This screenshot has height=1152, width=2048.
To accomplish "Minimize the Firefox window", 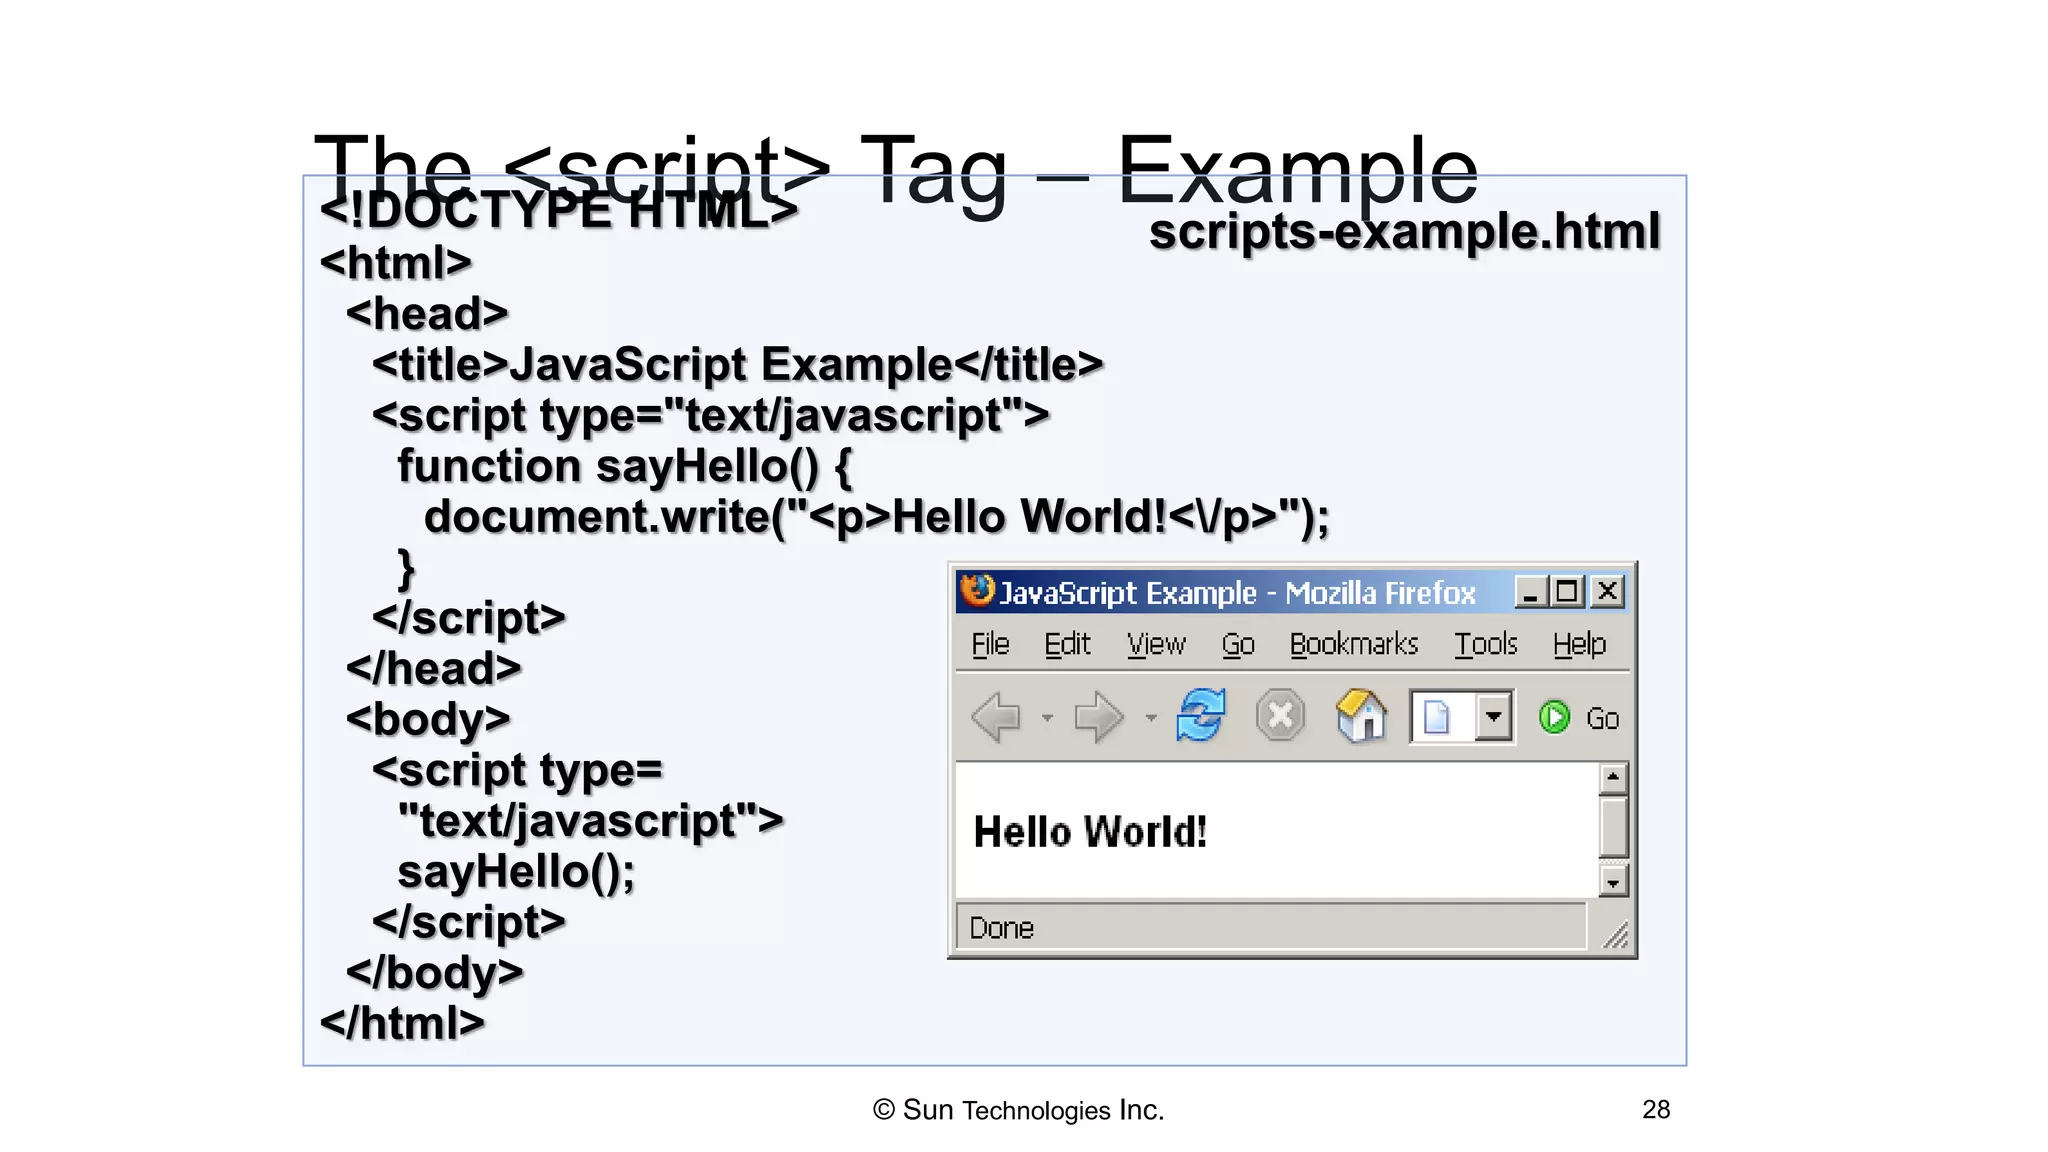I will tap(1530, 592).
